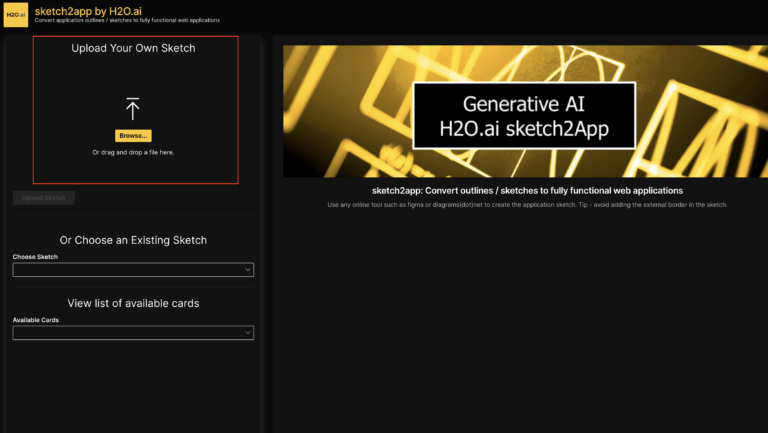Click the upload arrow icon
This screenshot has width=768, height=433.
point(133,109)
